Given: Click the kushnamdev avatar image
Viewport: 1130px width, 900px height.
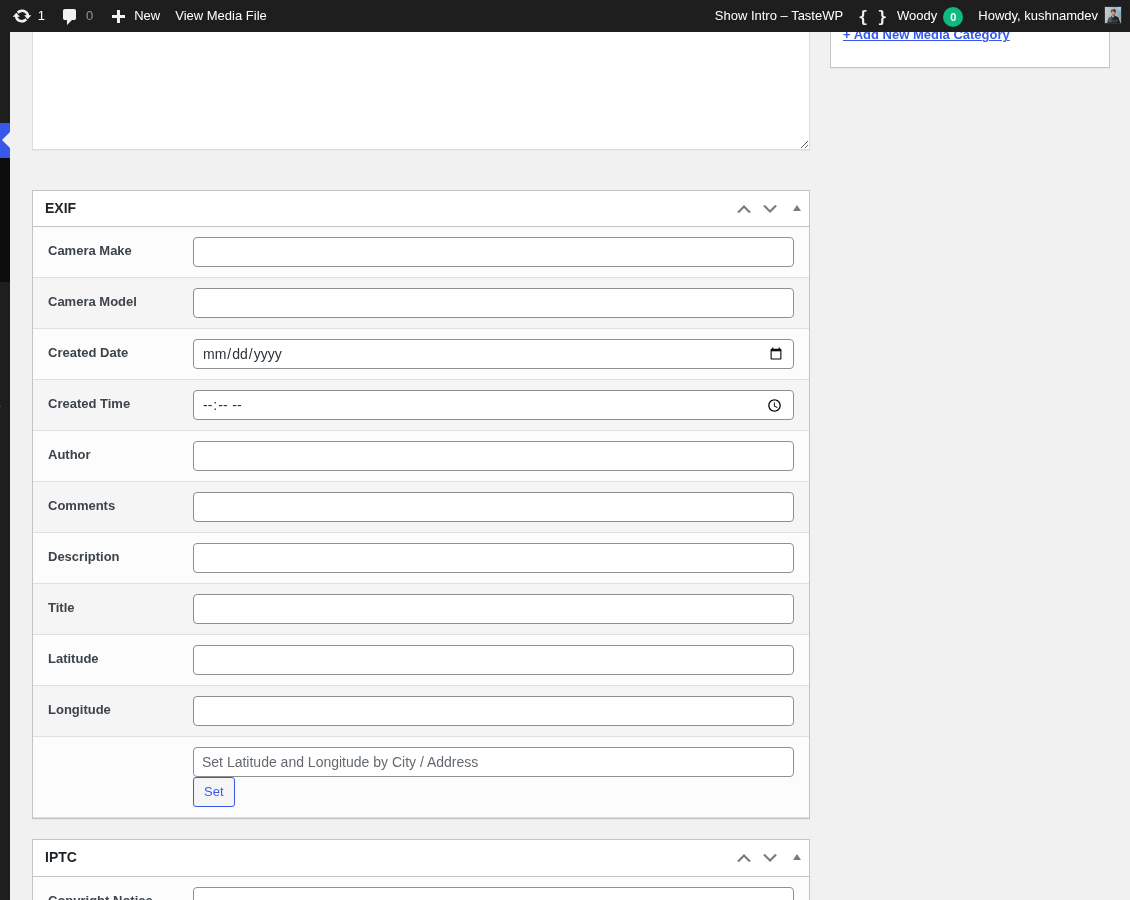Looking at the screenshot, I should [1112, 15].
